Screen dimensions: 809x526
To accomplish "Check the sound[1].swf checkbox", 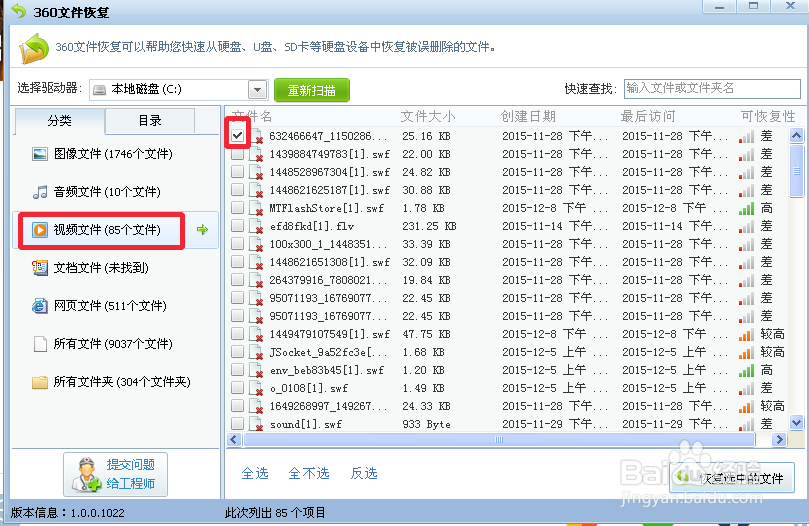I will (237, 424).
